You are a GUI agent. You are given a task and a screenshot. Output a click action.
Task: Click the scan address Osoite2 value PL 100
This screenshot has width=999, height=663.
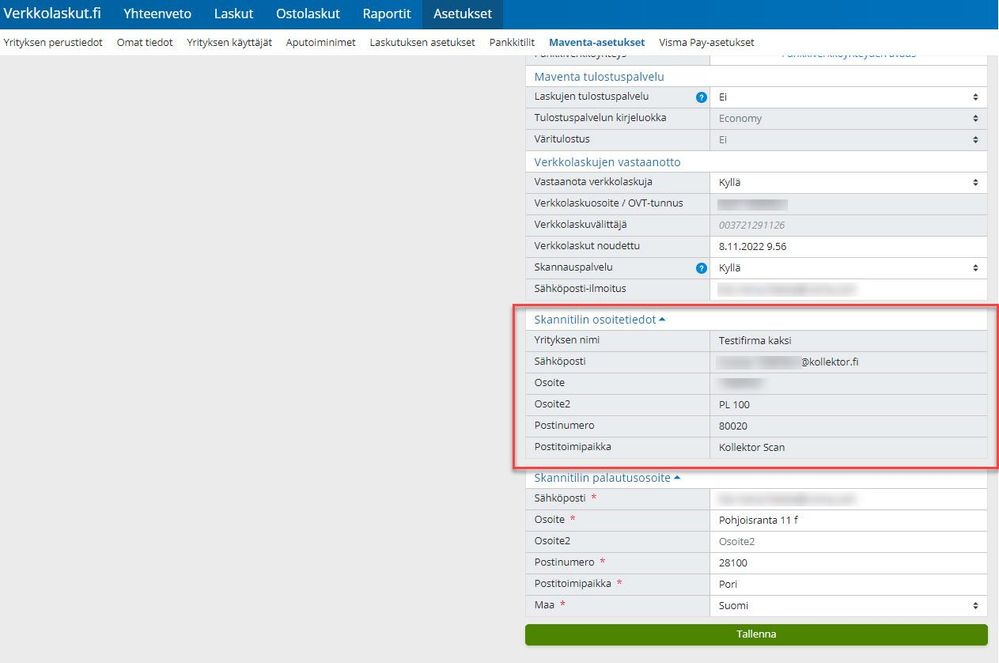click(734, 405)
